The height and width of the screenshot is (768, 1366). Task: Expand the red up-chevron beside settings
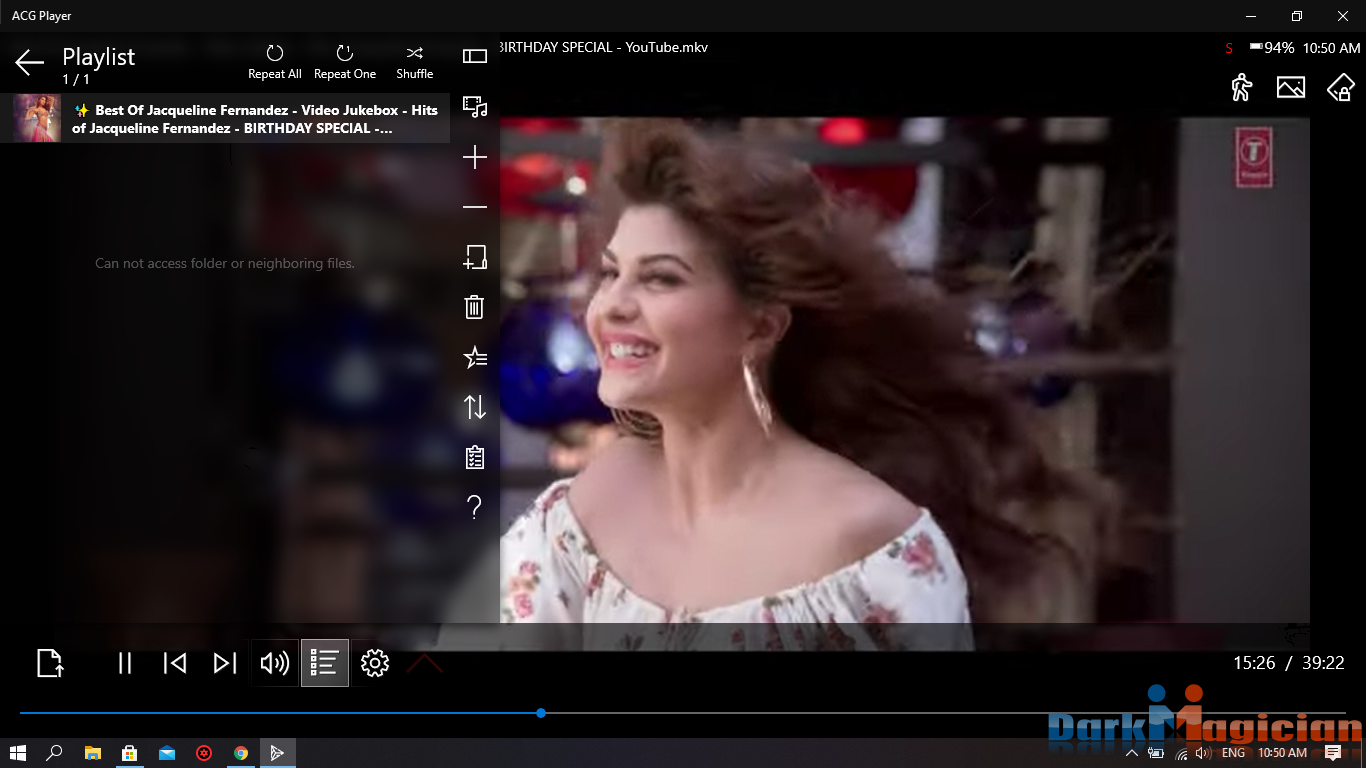pyautogui.click(x=425, y=663)
